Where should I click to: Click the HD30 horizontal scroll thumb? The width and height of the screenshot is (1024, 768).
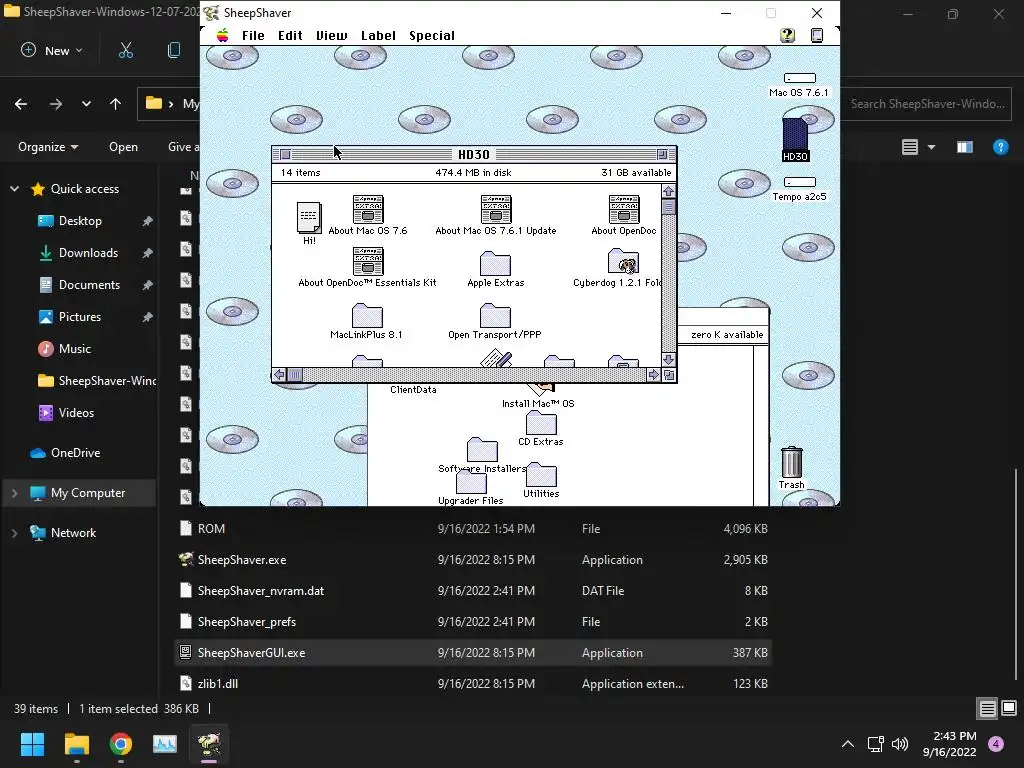295,375
